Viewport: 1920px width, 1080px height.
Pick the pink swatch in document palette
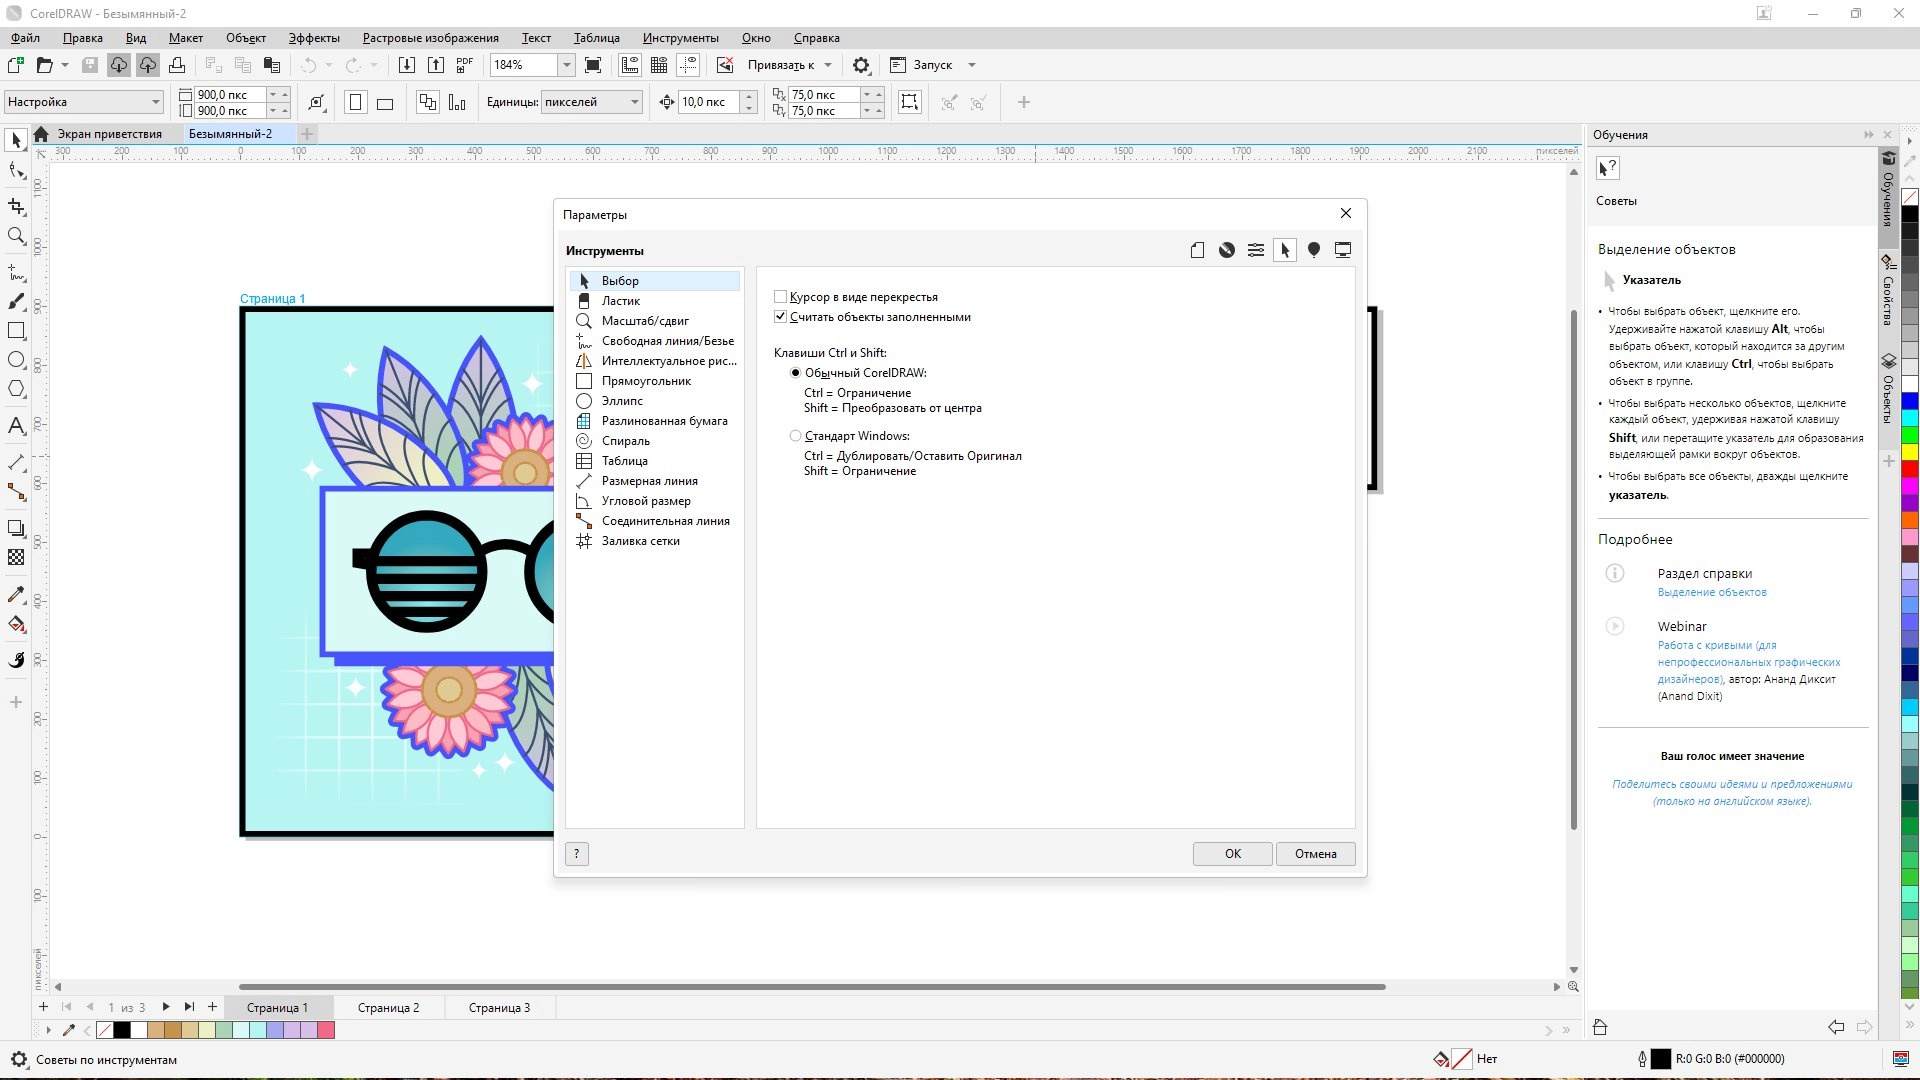pos(326,1030)
